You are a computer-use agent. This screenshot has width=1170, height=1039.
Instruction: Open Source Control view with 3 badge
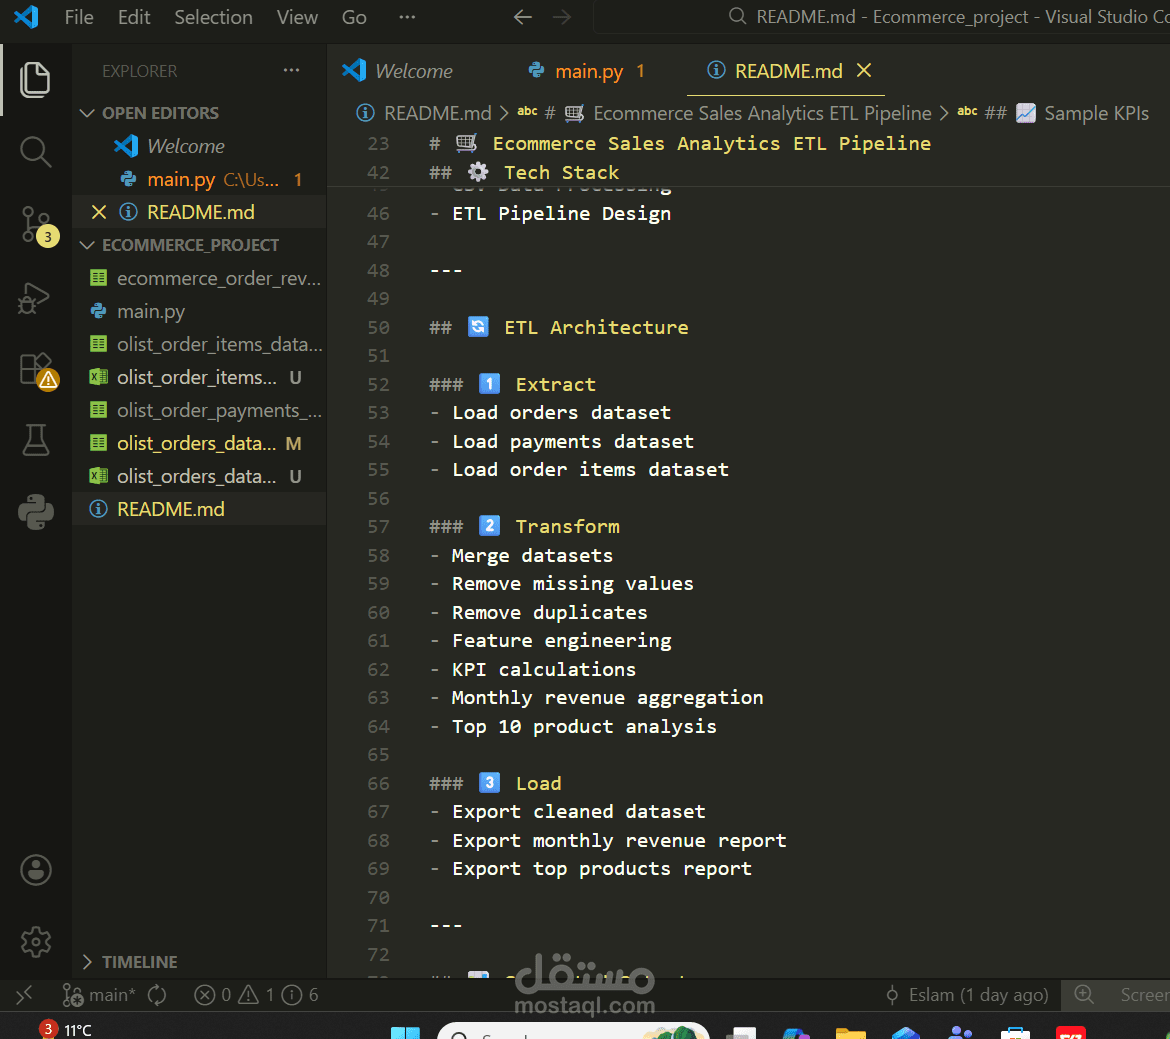(37, 226)
